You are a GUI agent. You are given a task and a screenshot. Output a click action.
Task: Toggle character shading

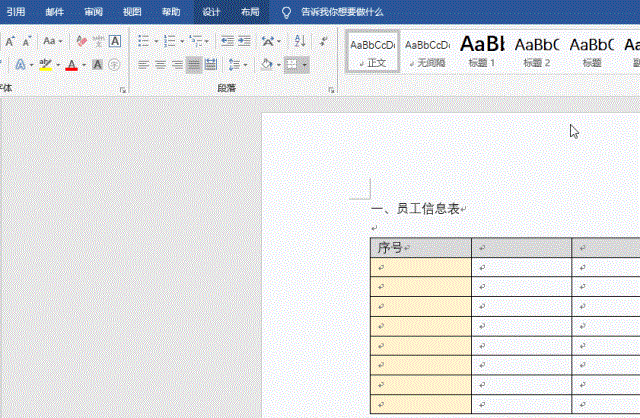pos(97,64)
